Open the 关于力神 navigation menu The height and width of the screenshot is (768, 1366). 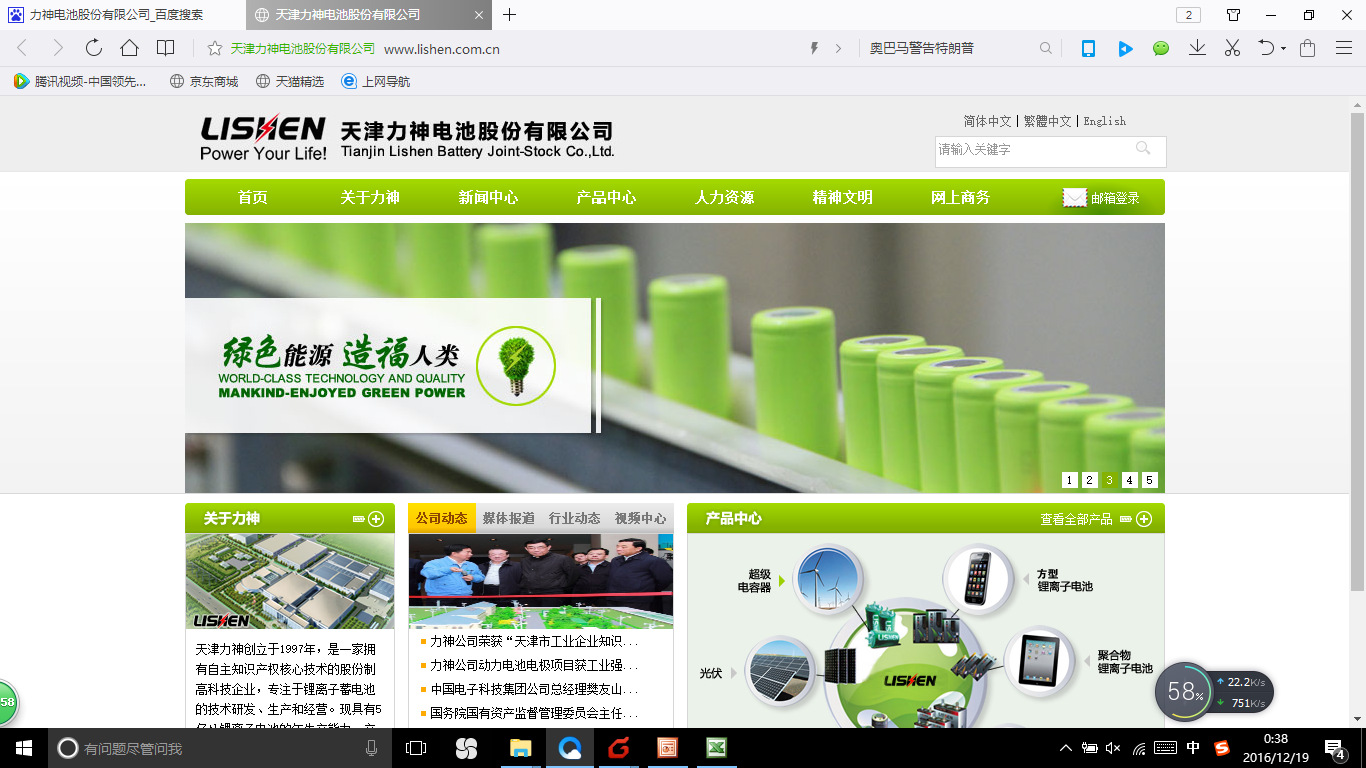click(370, 198)
